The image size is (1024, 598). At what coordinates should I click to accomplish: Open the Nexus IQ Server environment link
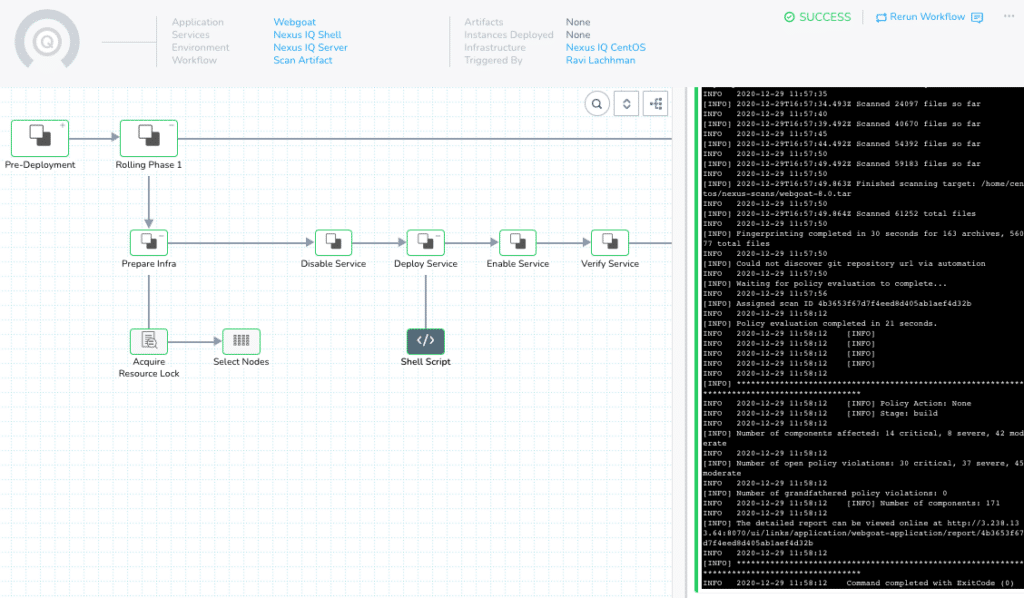310,48
